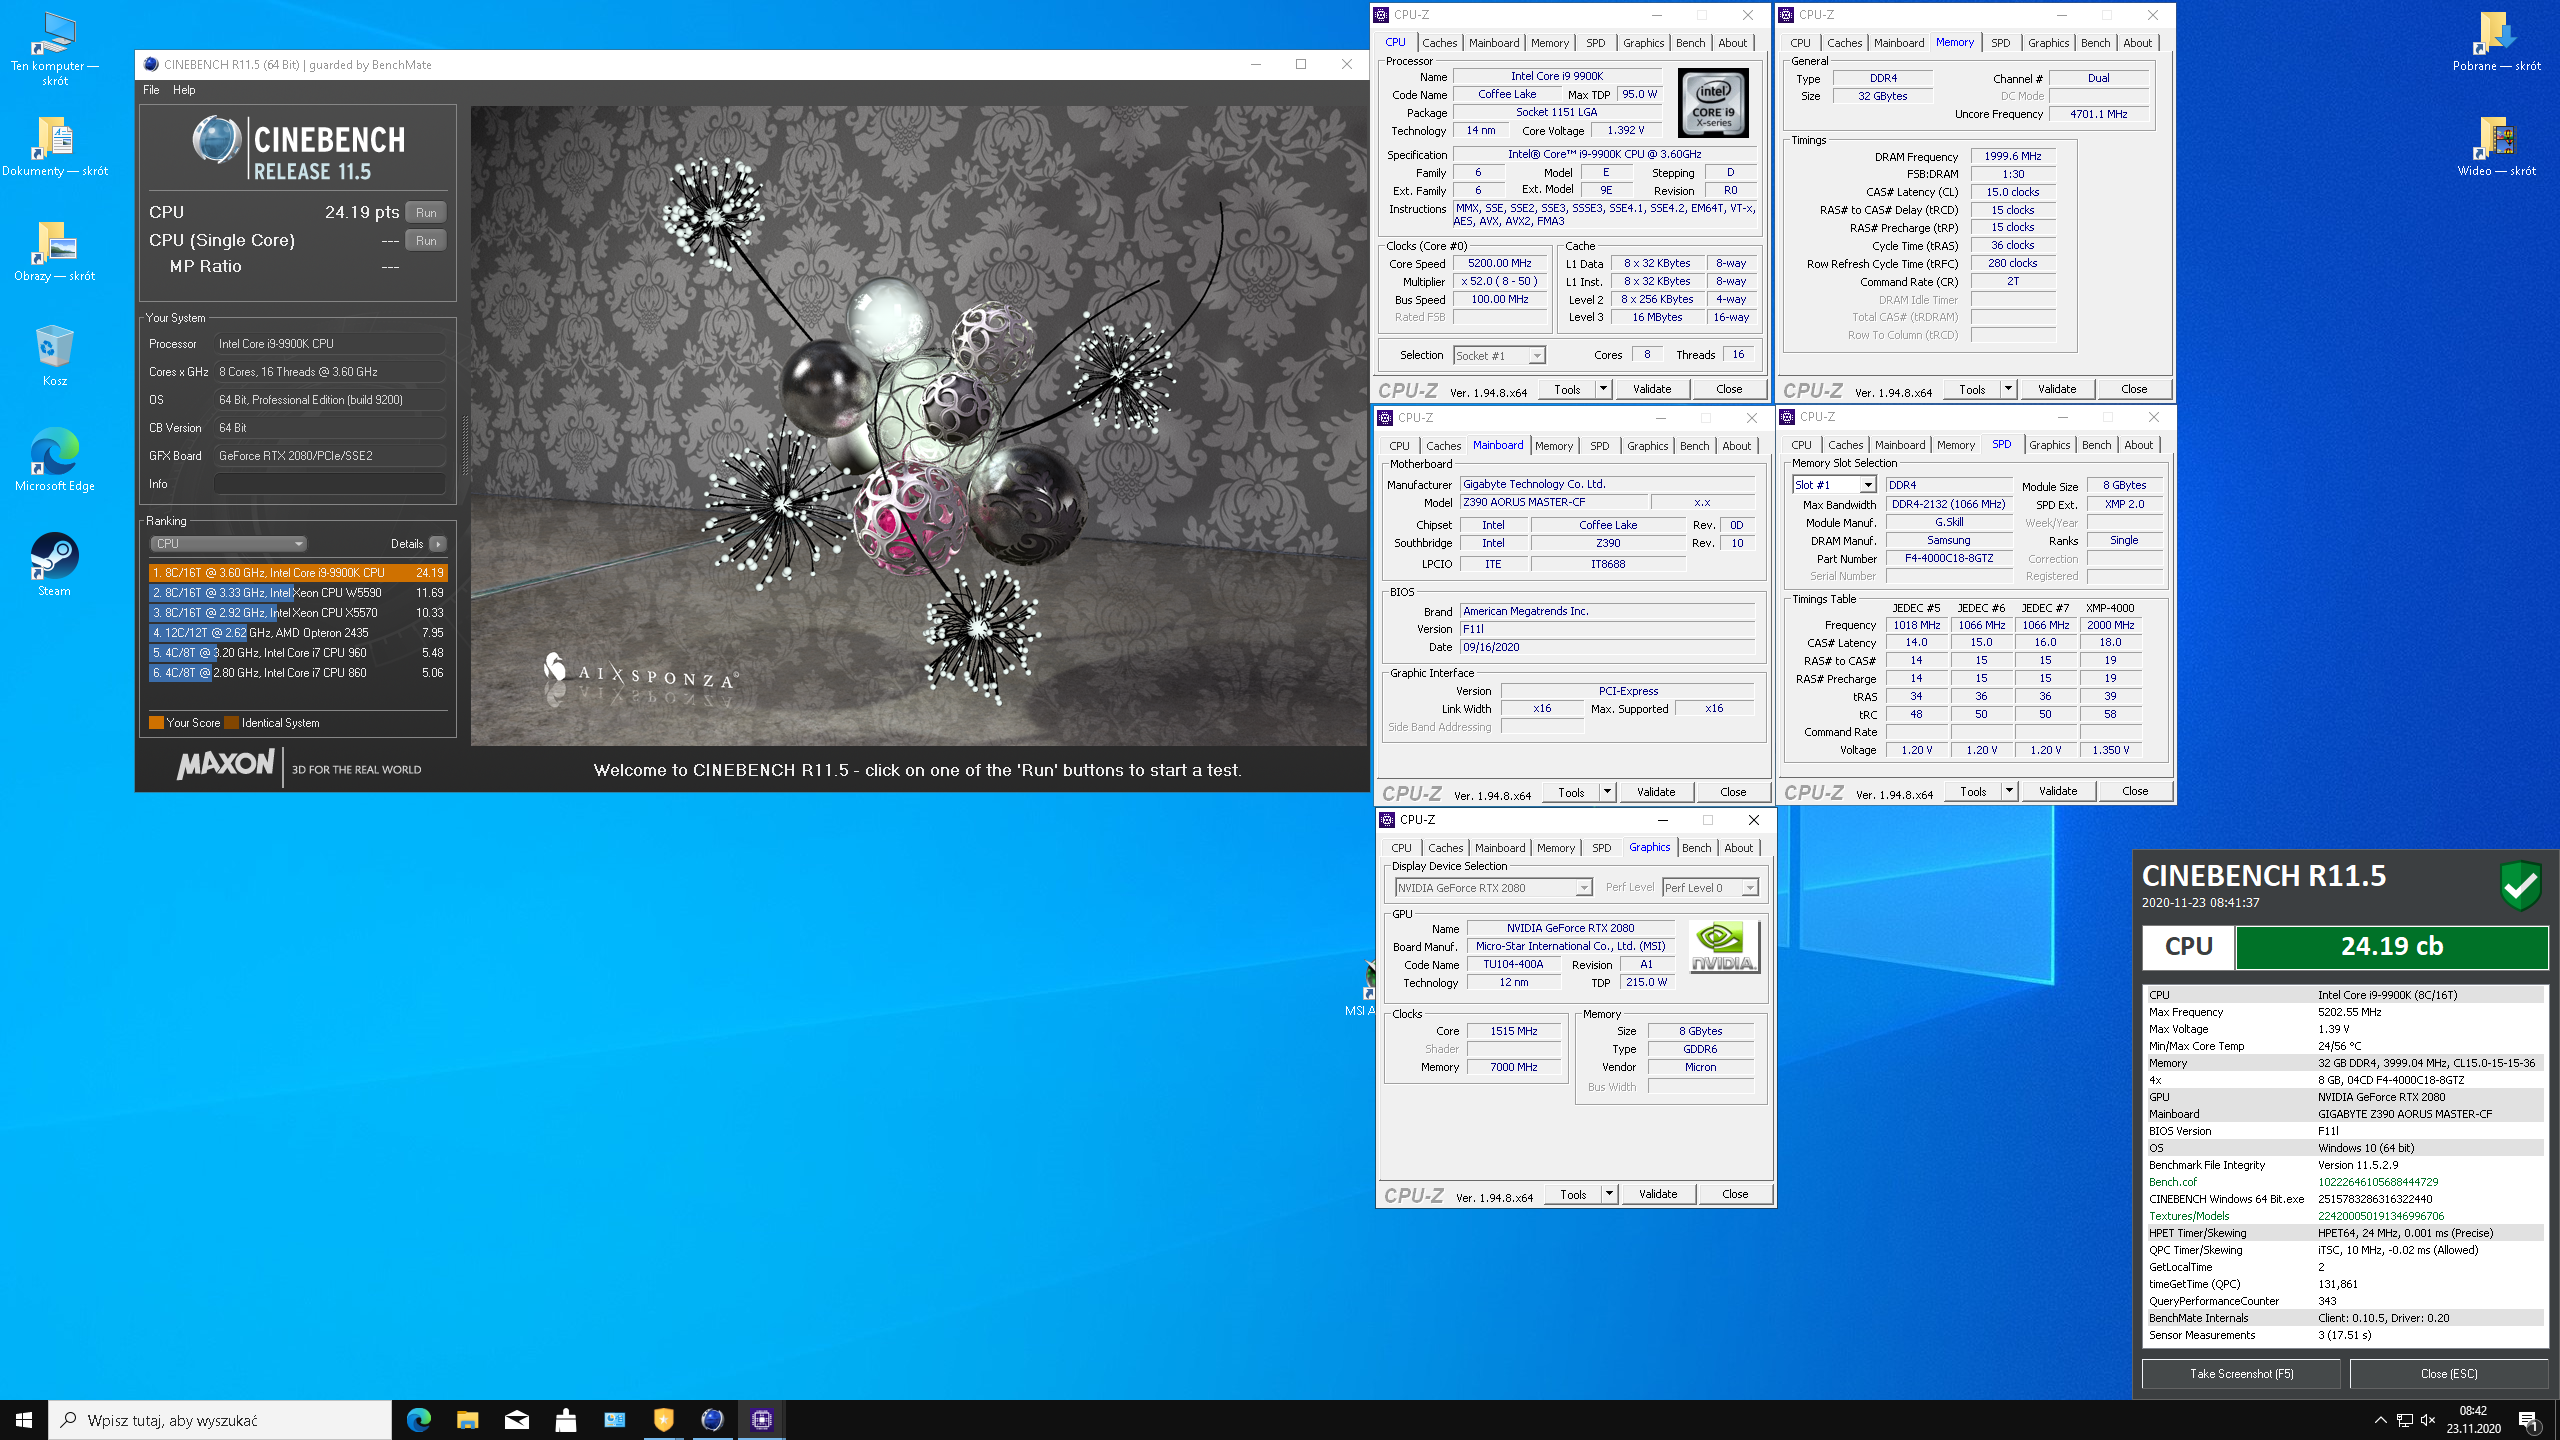Image resolution: width=2560 pixels, height=1440 pixels.
Task: Open the Slot #1 memory slot dropdown
Action: click(x=1834, y=485)
